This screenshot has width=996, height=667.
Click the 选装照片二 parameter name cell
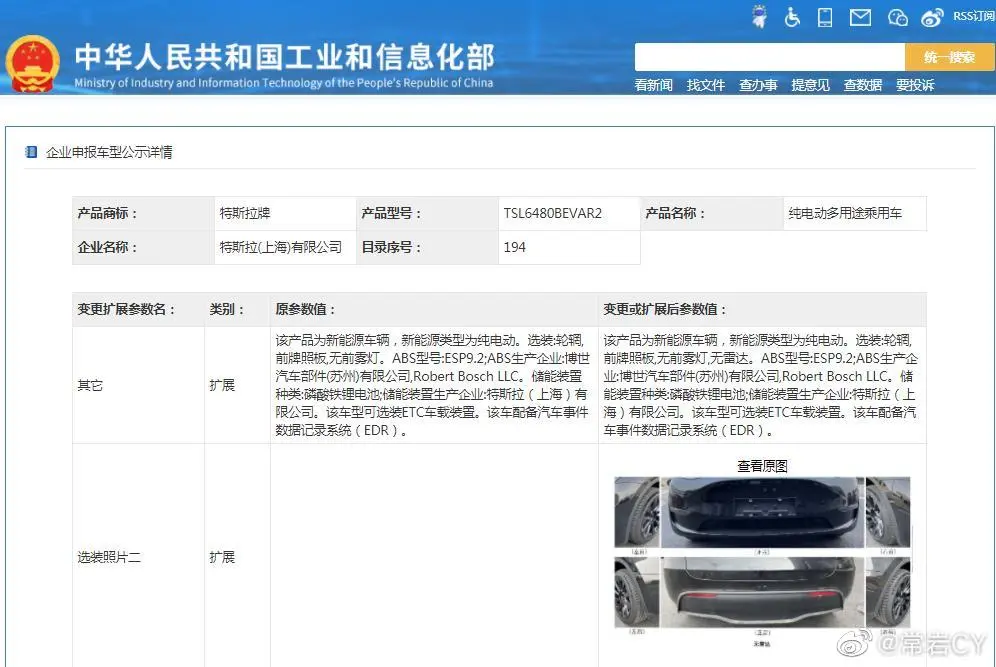tap(138, 557)
